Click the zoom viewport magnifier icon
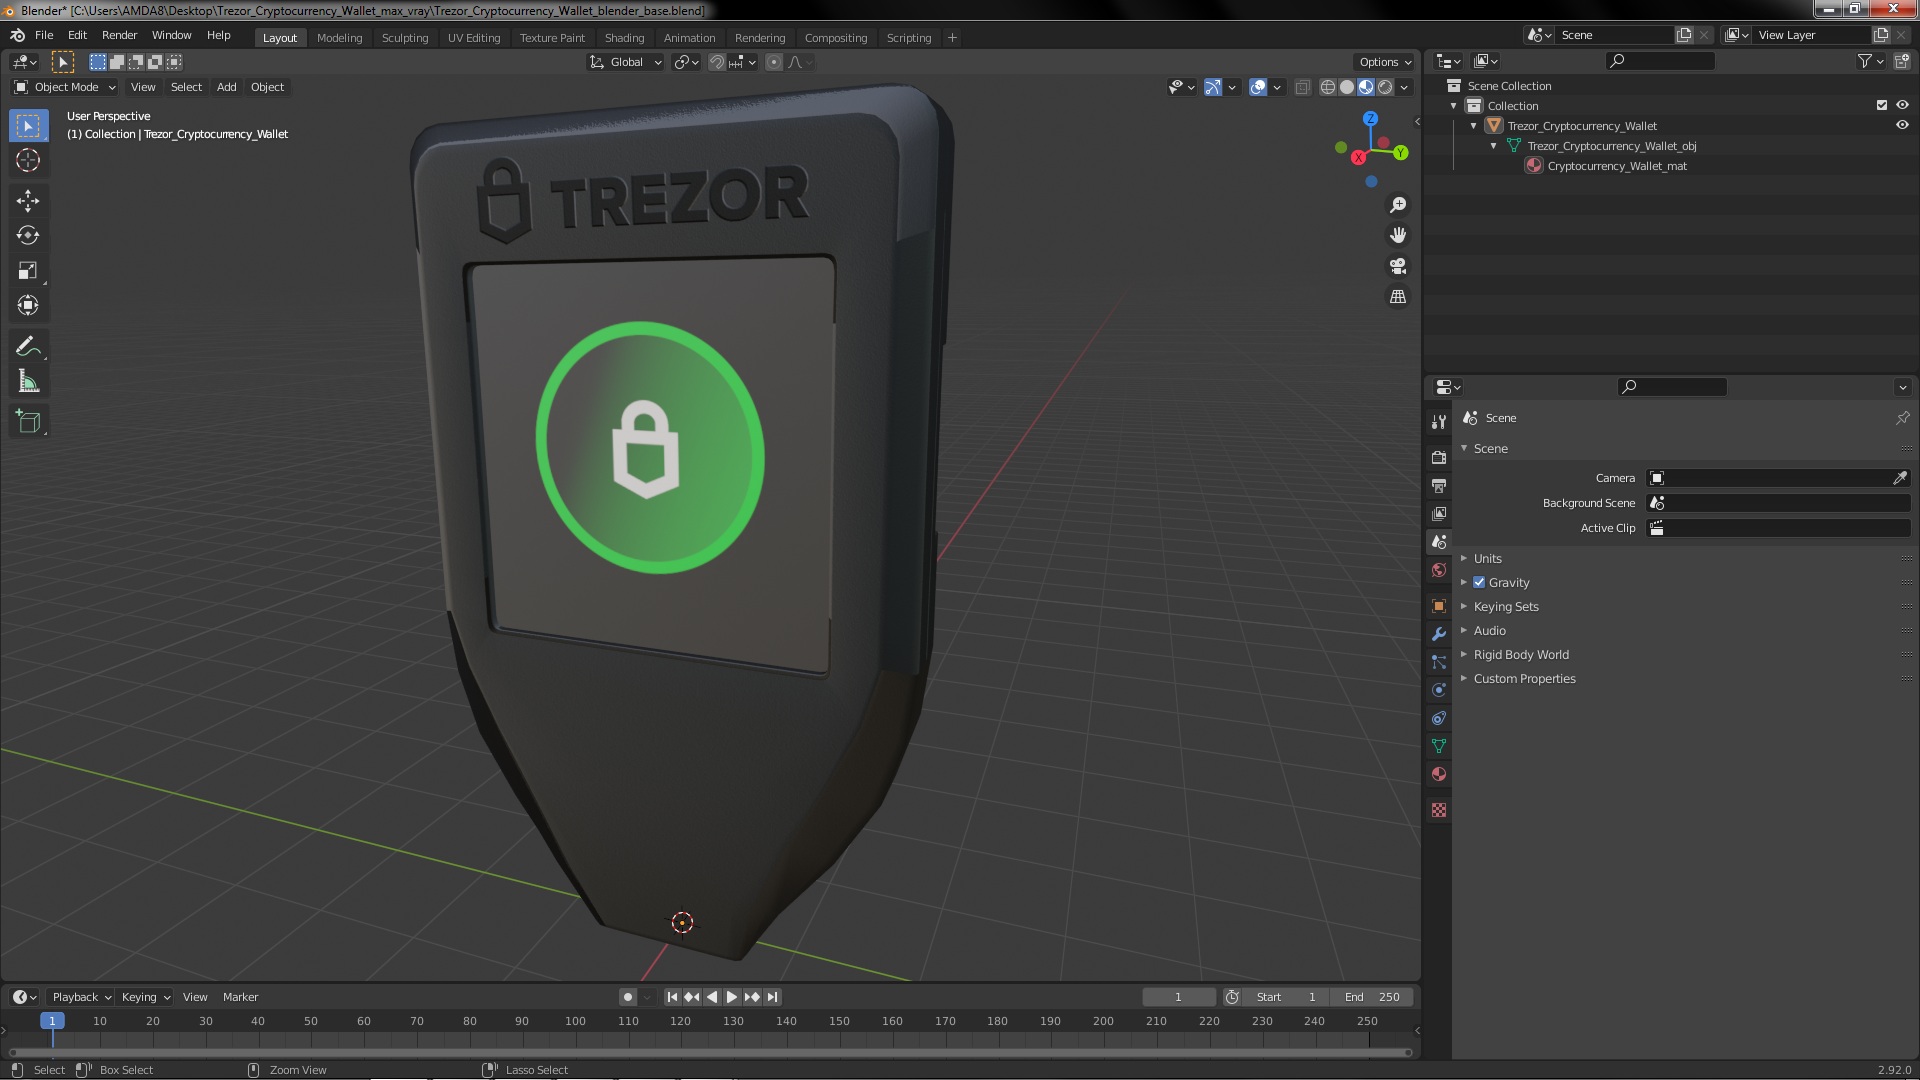The width and height of the screenshot is (1920, 1080). 1398,205
